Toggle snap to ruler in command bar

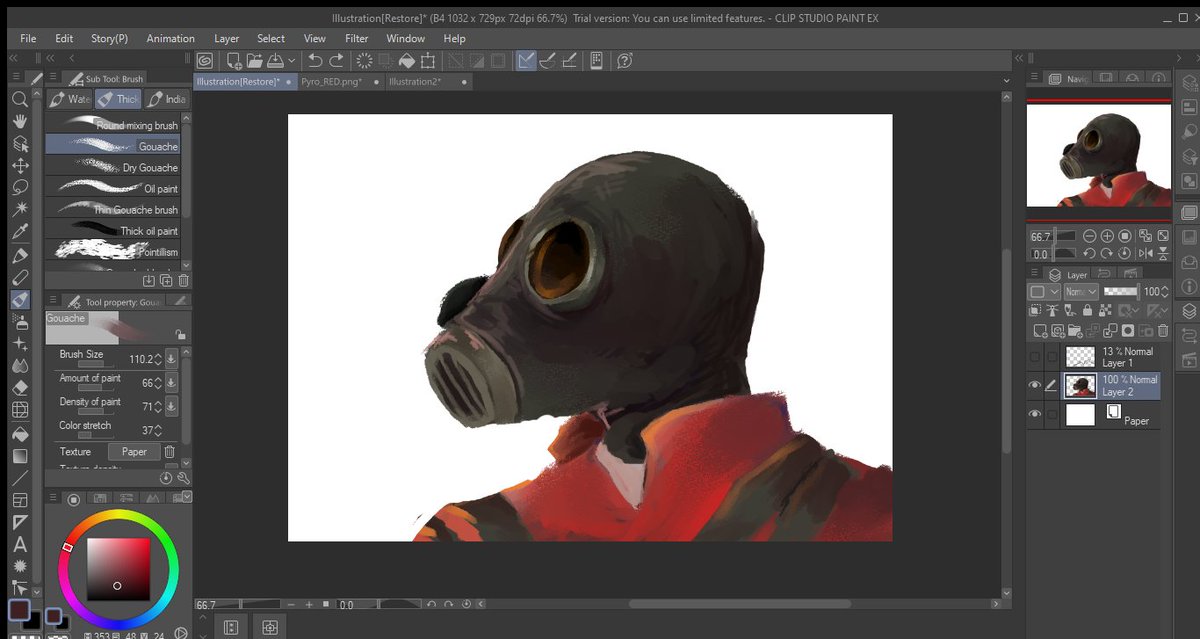(x=526, y=61)
